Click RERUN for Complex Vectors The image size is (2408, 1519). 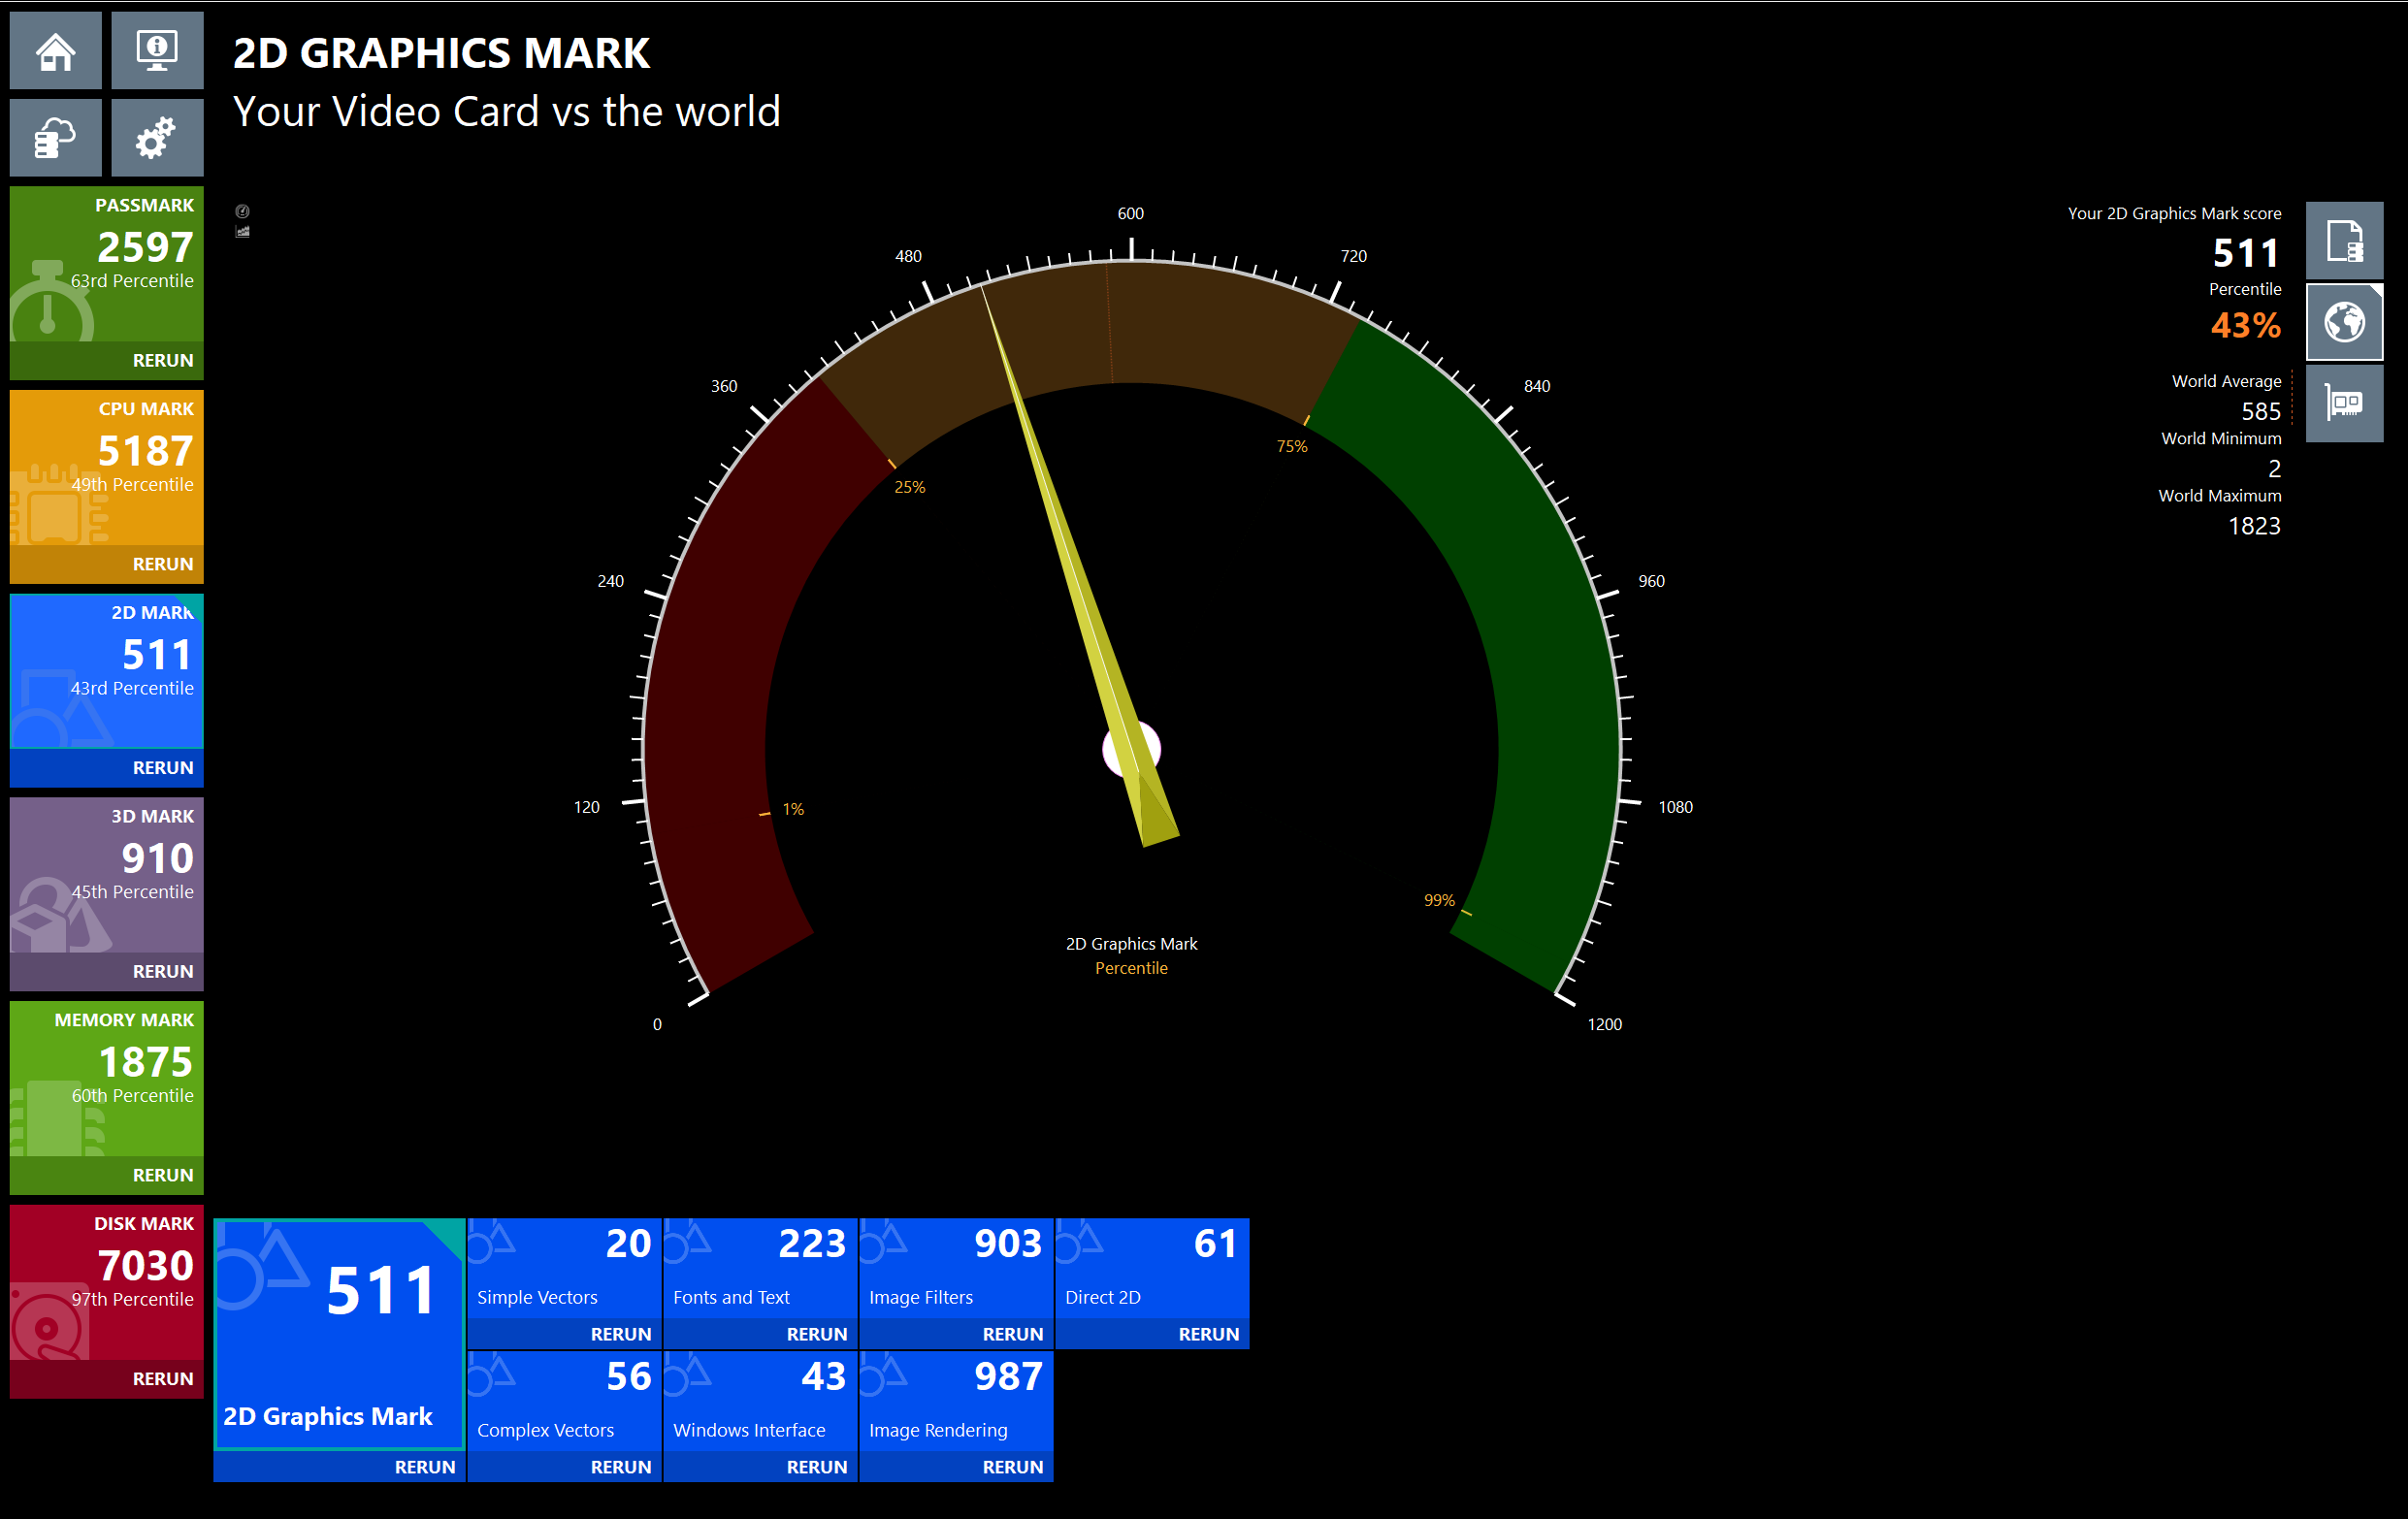click(621, 1467)
